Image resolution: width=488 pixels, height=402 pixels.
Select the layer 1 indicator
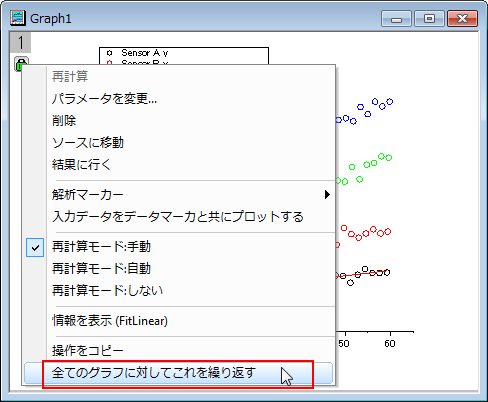[21, 42]
